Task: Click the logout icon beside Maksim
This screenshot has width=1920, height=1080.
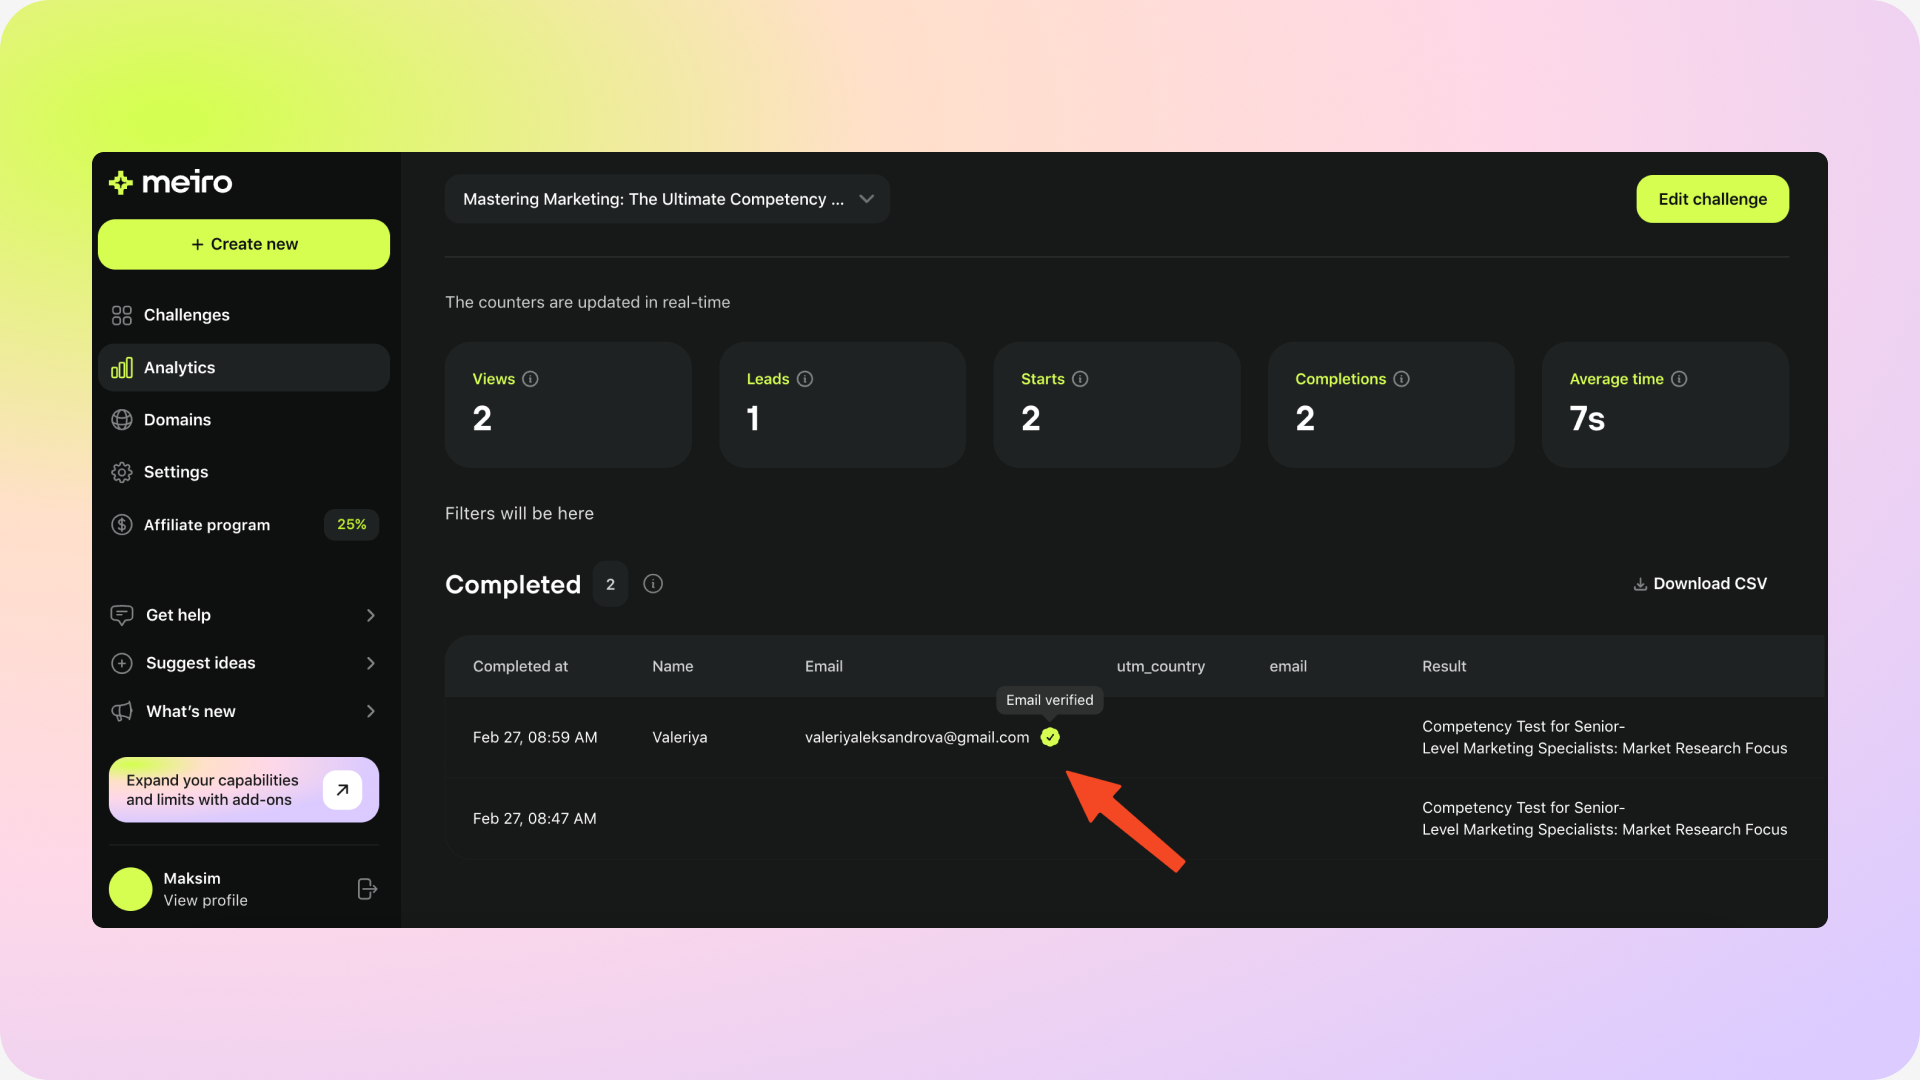Action: click(367, 889)
